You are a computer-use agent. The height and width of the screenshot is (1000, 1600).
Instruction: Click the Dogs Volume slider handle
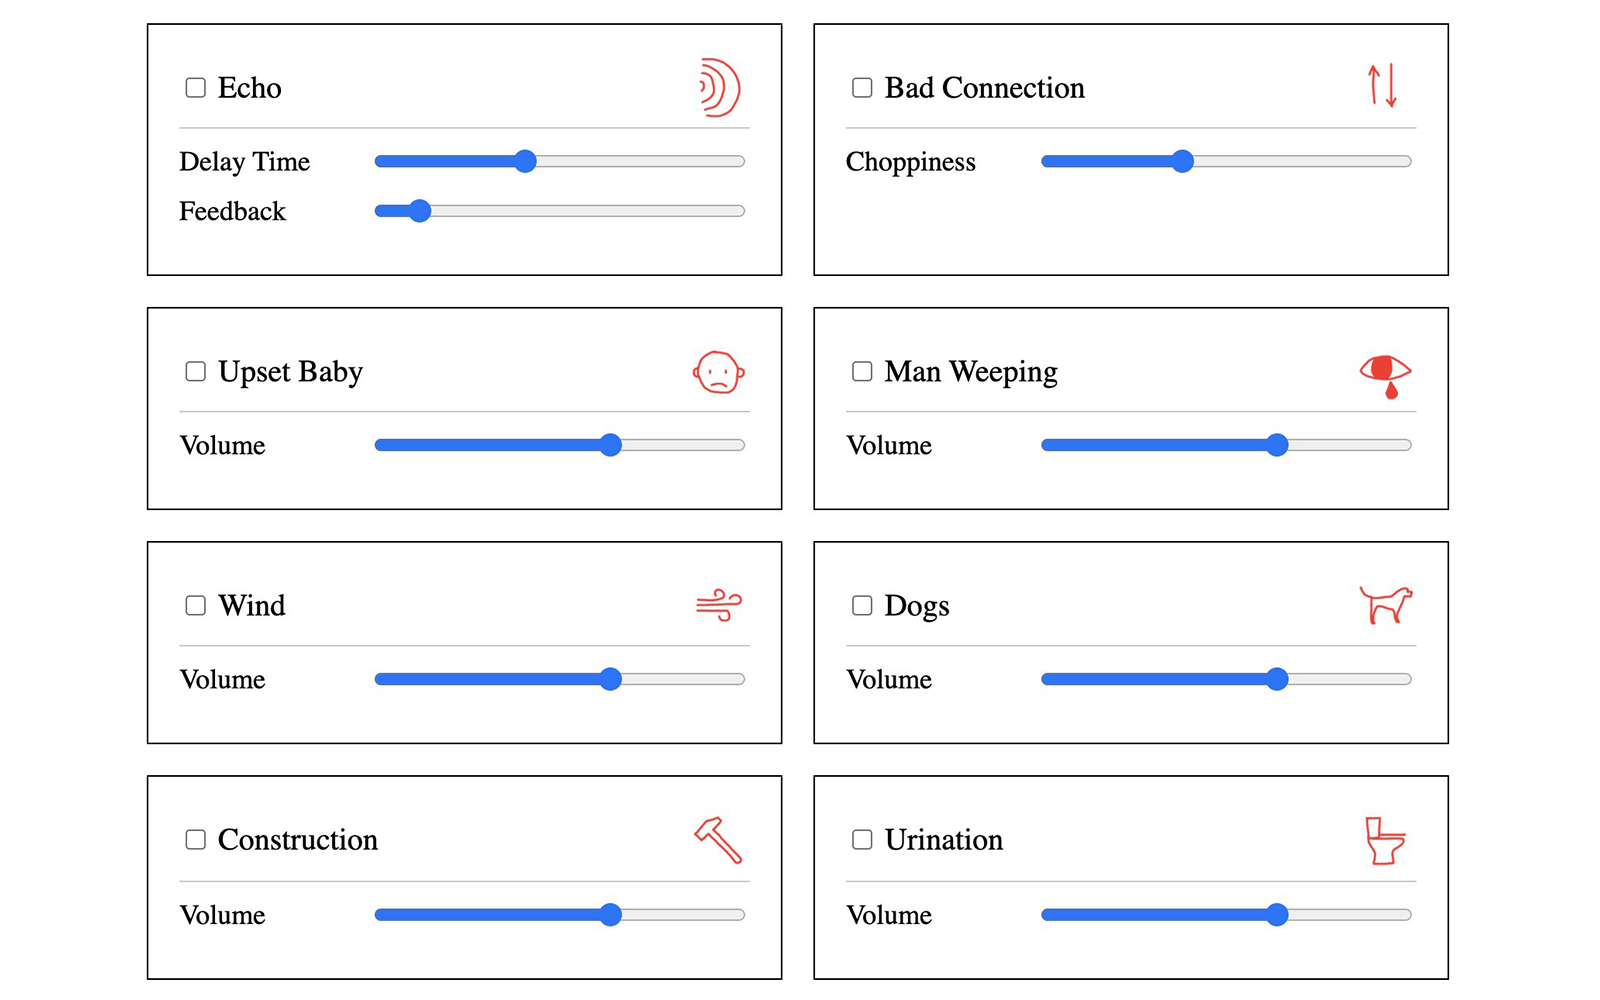point(1277,679)
